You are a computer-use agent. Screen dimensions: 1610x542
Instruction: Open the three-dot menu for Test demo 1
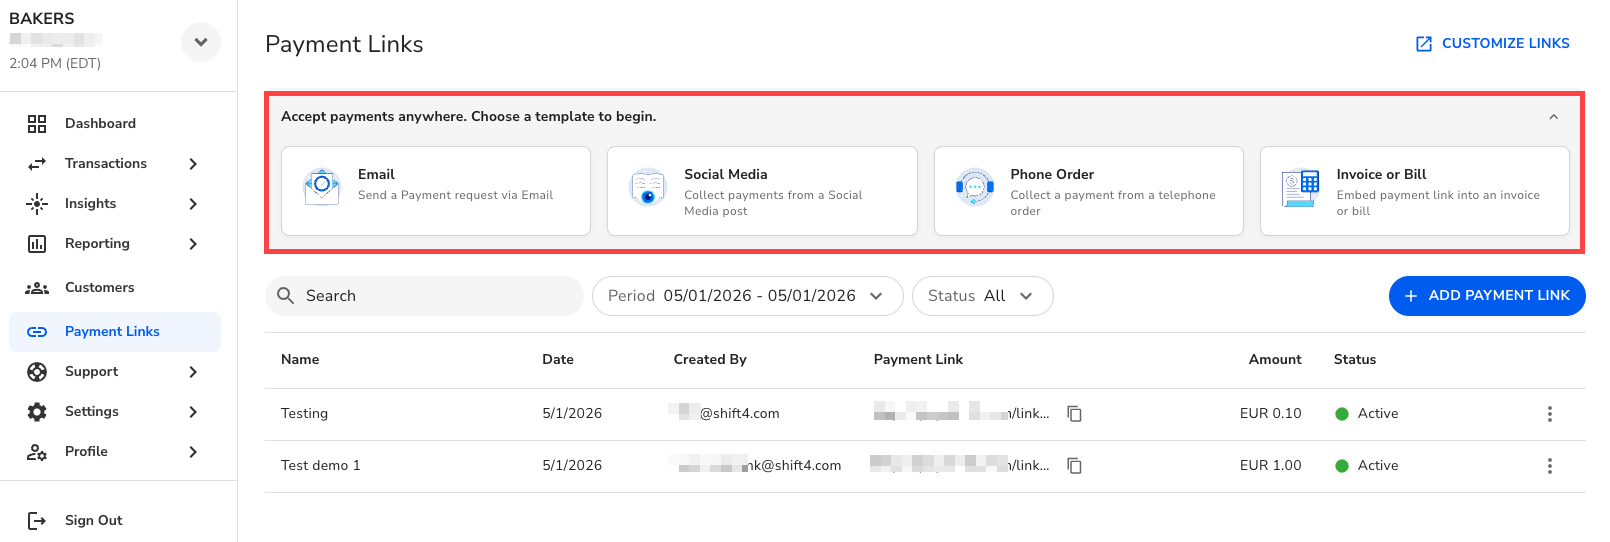1550,466
